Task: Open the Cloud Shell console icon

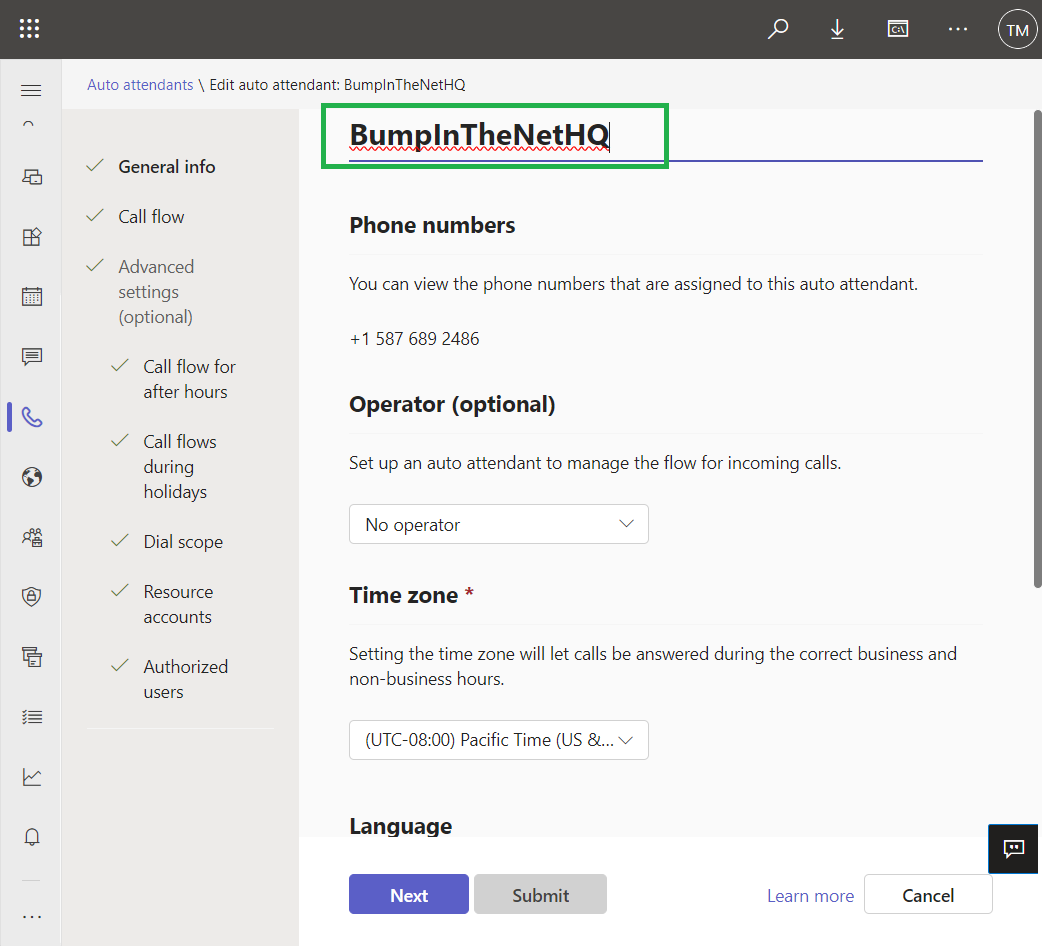Action: pos(897,29)
